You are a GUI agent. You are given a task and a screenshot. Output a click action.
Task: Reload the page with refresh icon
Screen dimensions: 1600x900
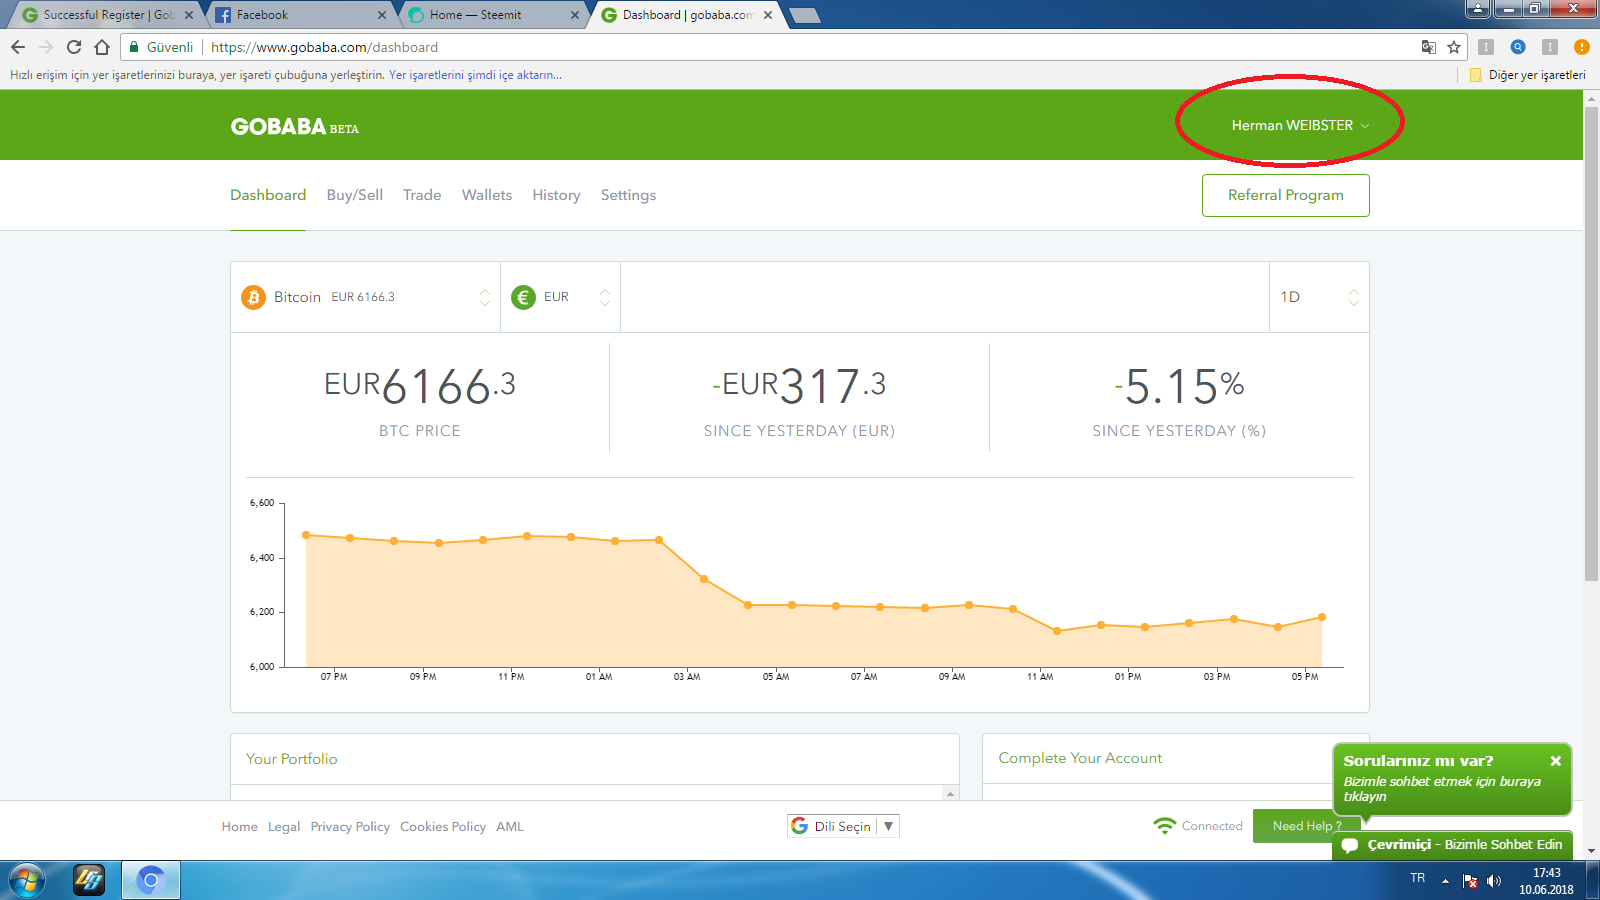pos(74,47)
